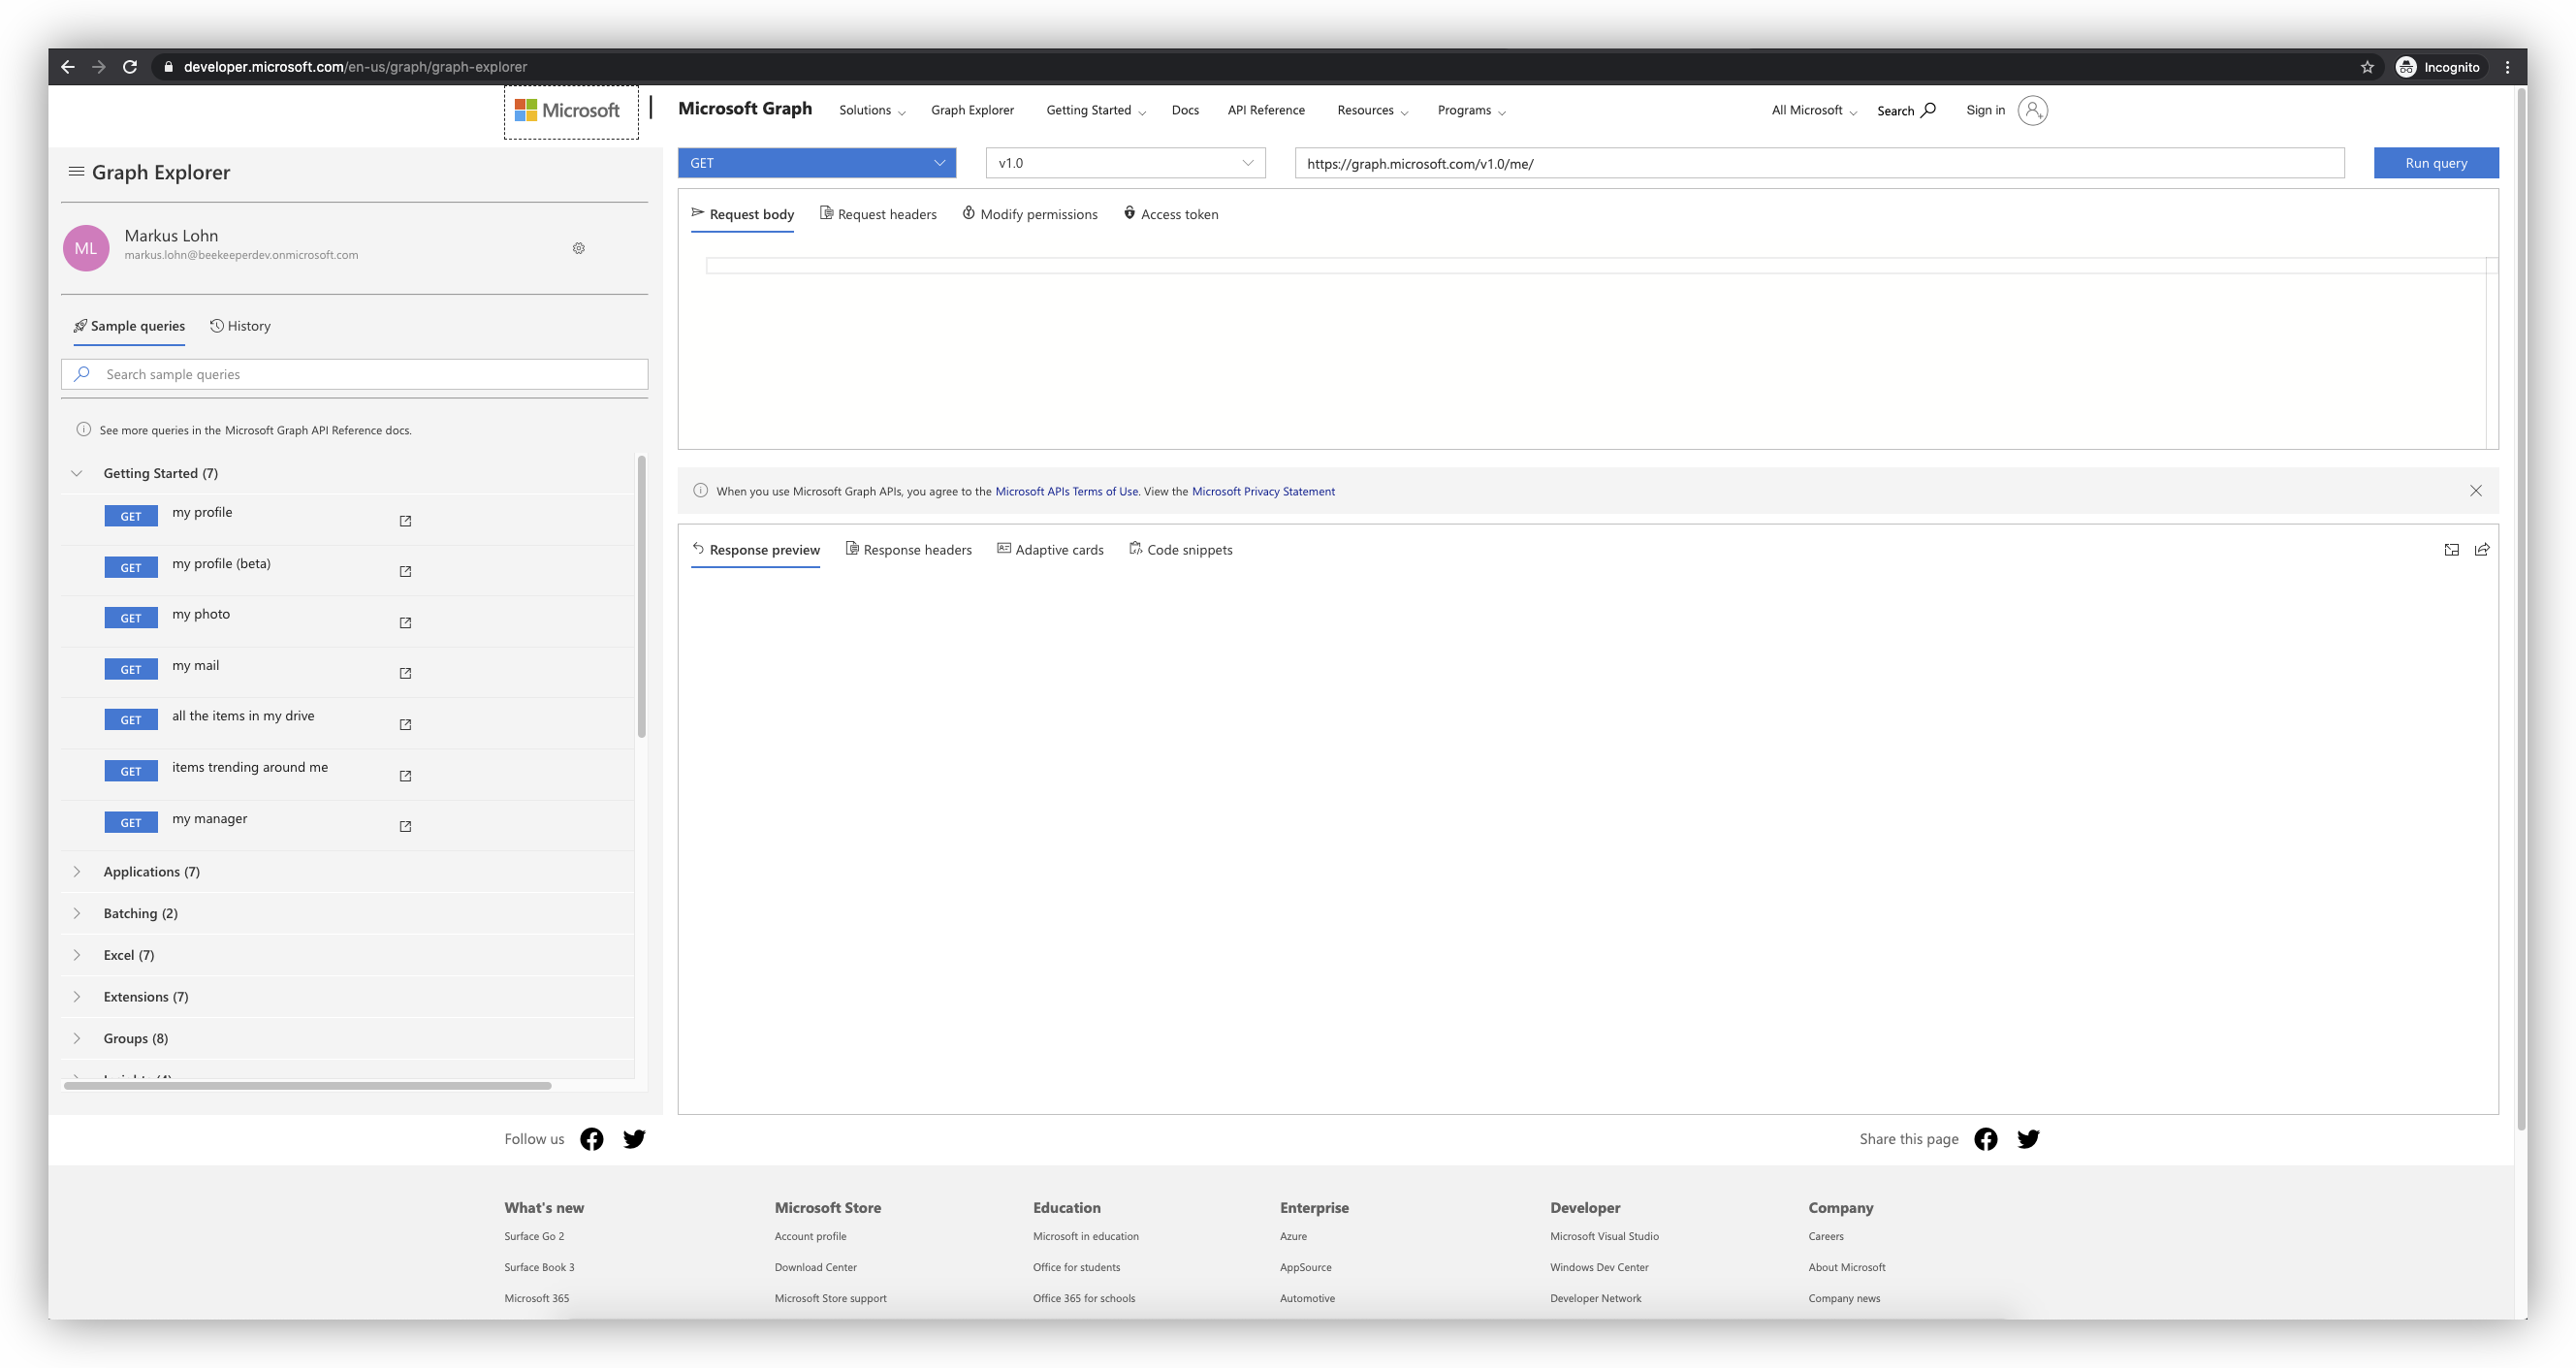This screenshot has height=1368, width=2576.
Task: Click the Incognito profile indicator
Action: click(x=2439, y=67)
